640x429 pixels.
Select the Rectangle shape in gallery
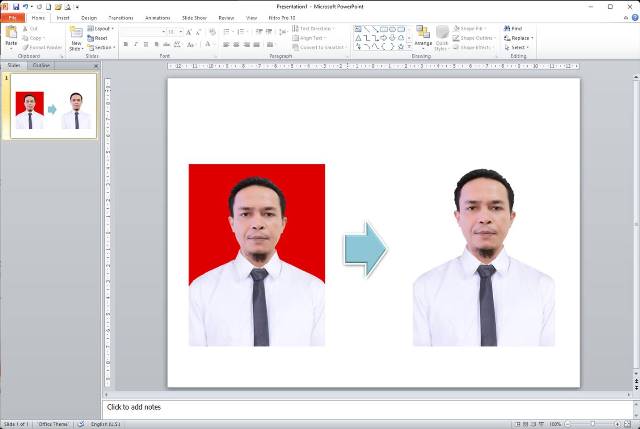(384, 29)
